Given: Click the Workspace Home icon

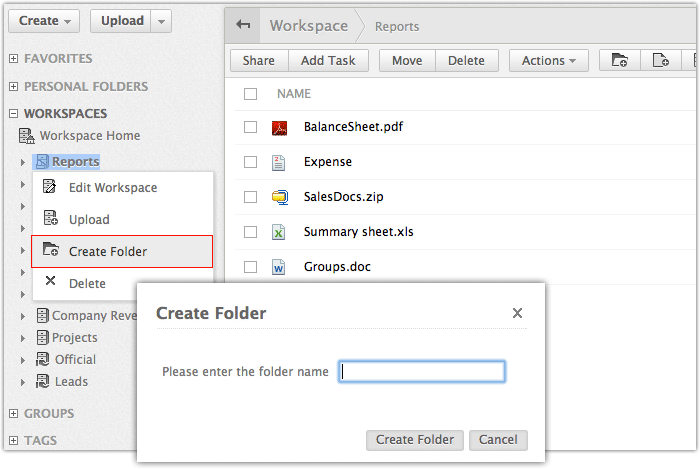Looking at the screenshot, I should point(26,136).
